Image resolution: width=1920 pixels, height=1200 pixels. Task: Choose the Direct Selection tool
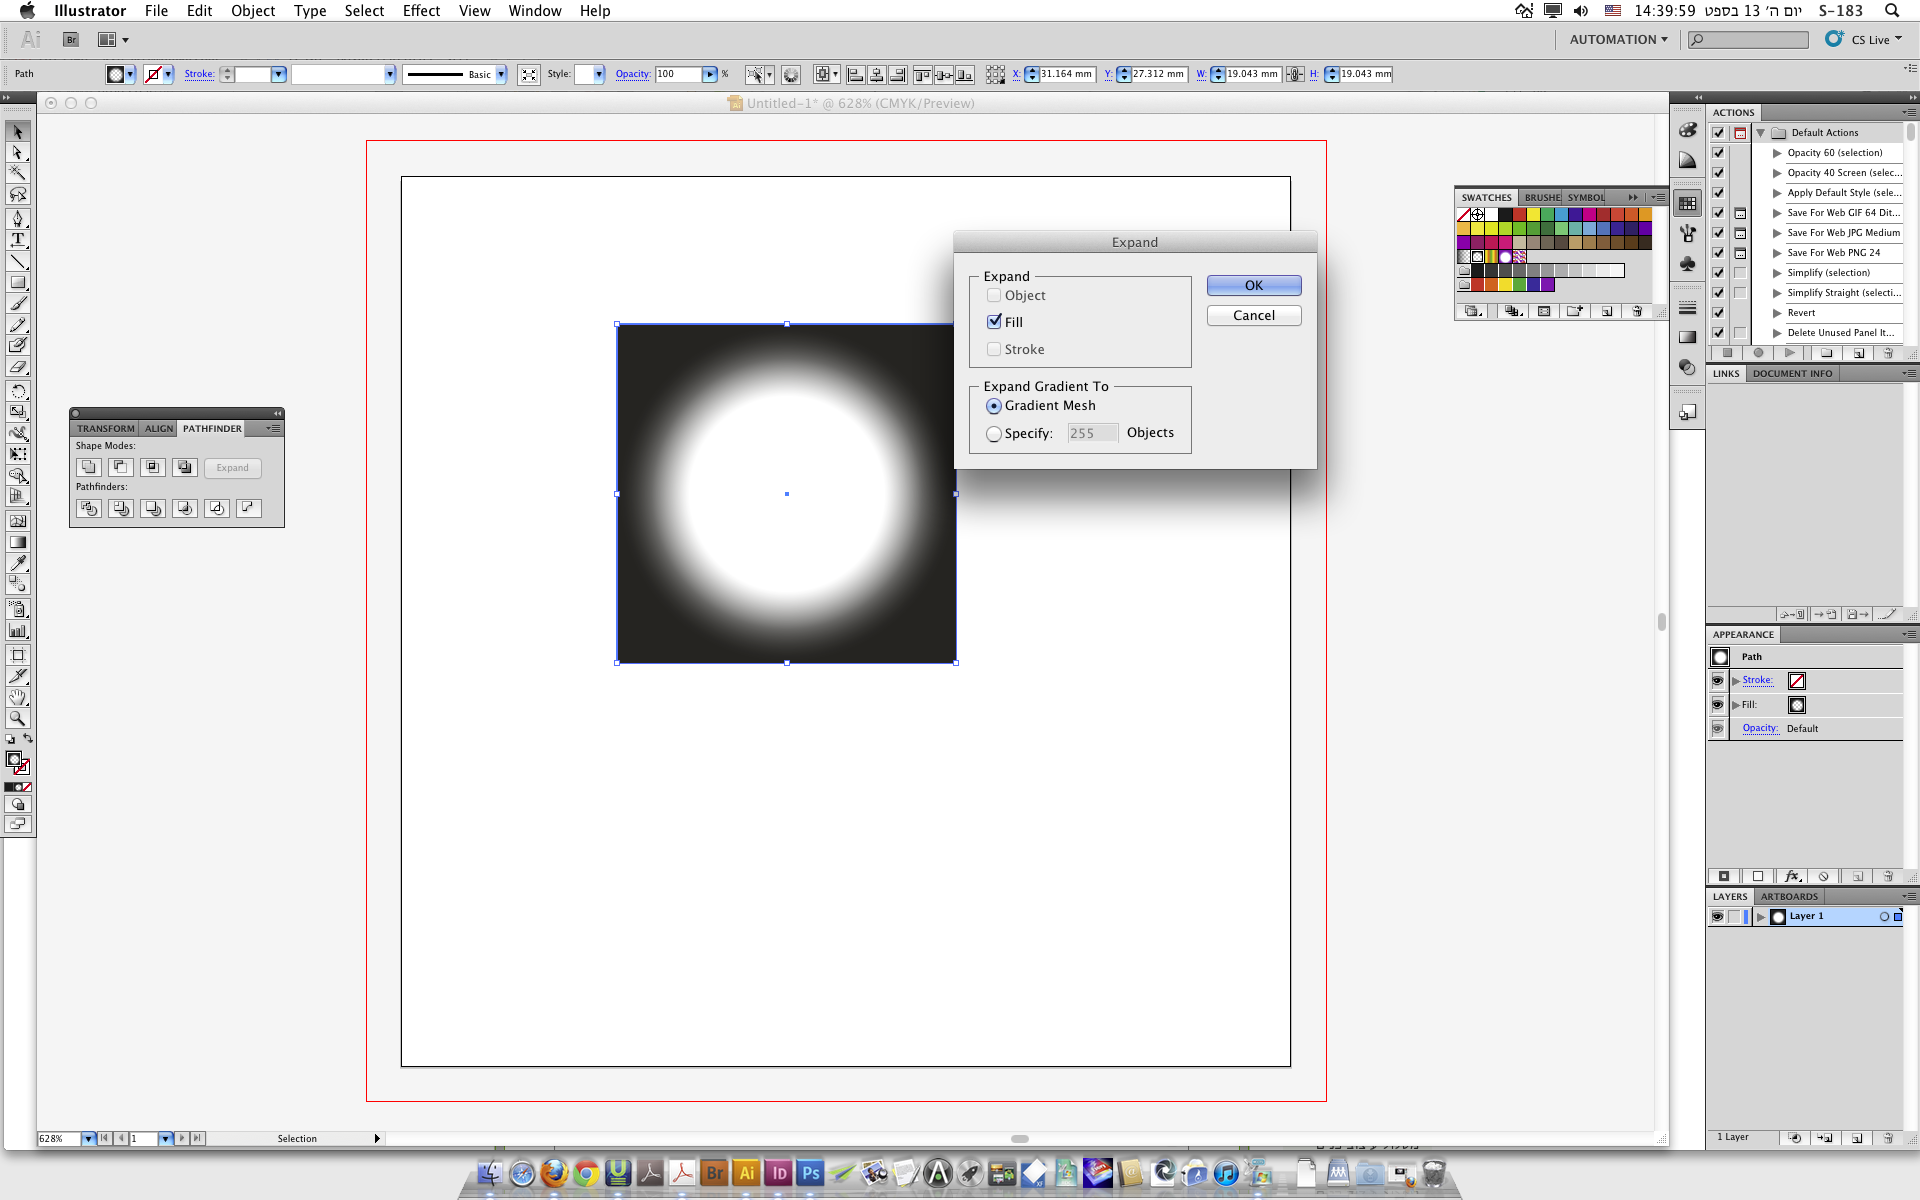17,153
